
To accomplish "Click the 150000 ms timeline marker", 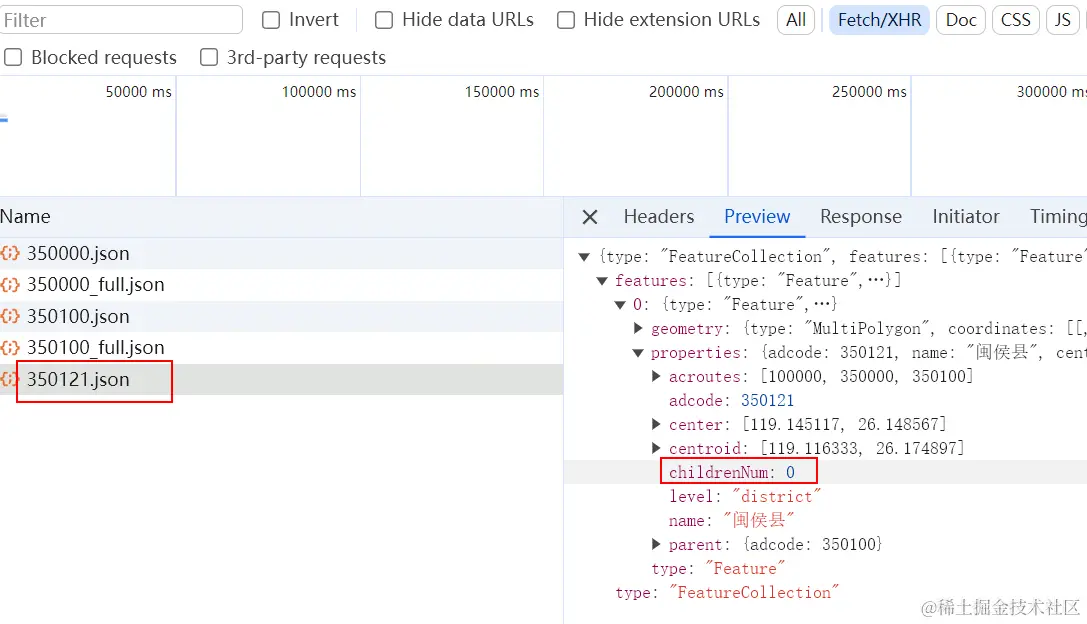I will point(501,92).
